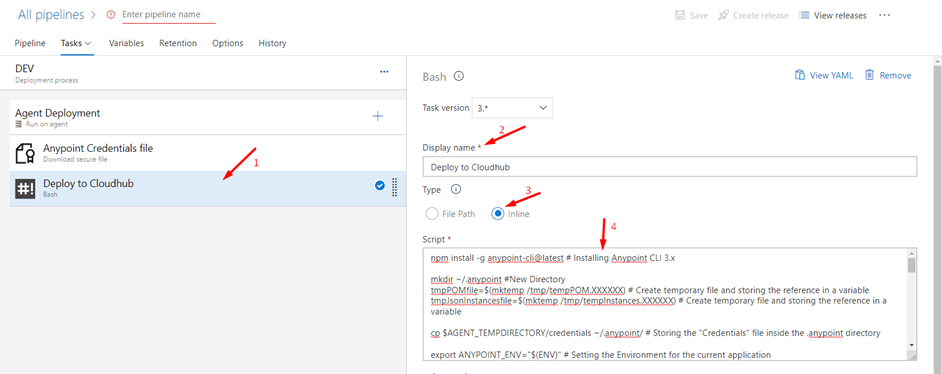Click the Run on agent server icon
942x374 pixels.
[x=19, y=124]
